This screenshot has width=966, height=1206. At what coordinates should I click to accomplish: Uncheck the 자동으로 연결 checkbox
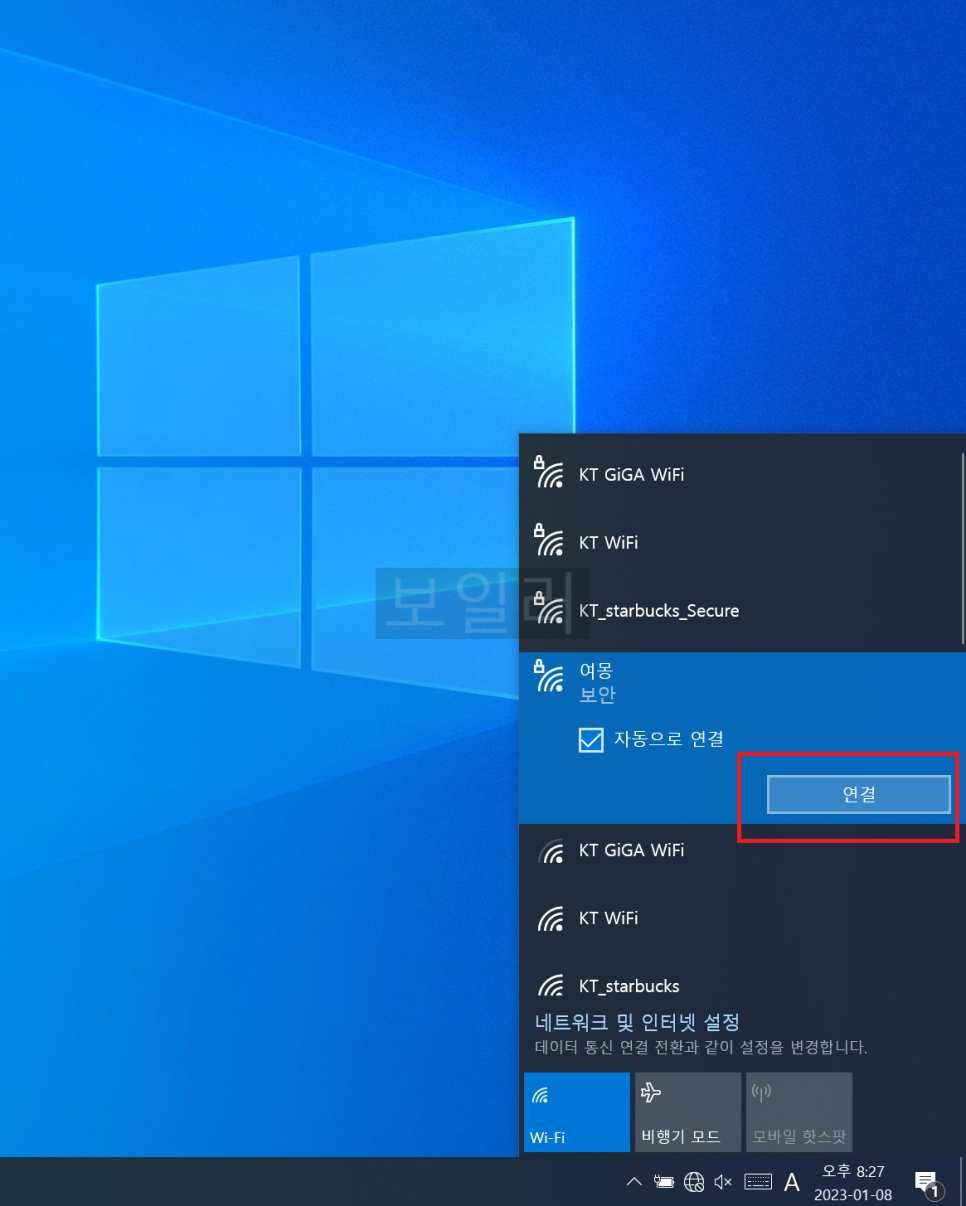(x=591, y=740)
